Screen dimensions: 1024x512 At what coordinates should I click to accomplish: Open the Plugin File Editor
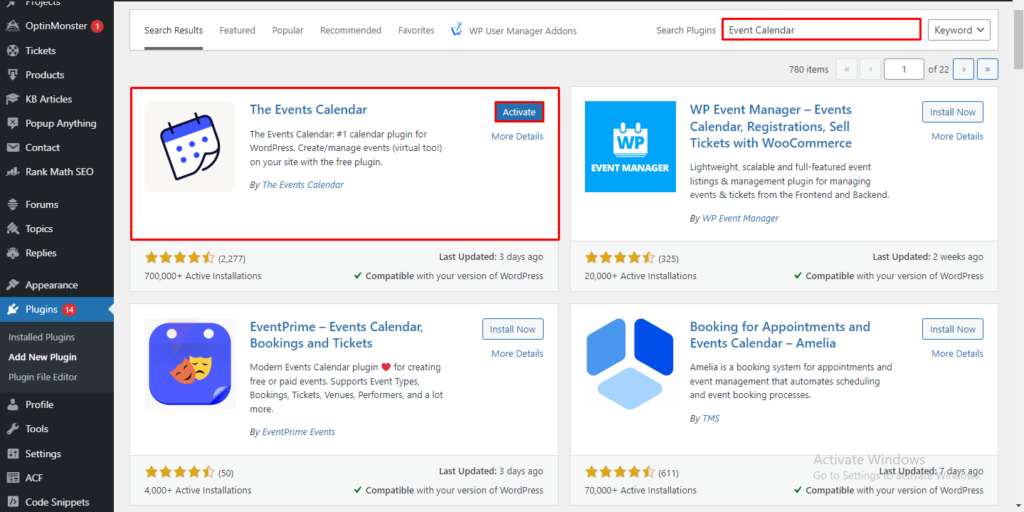[43, 377]
